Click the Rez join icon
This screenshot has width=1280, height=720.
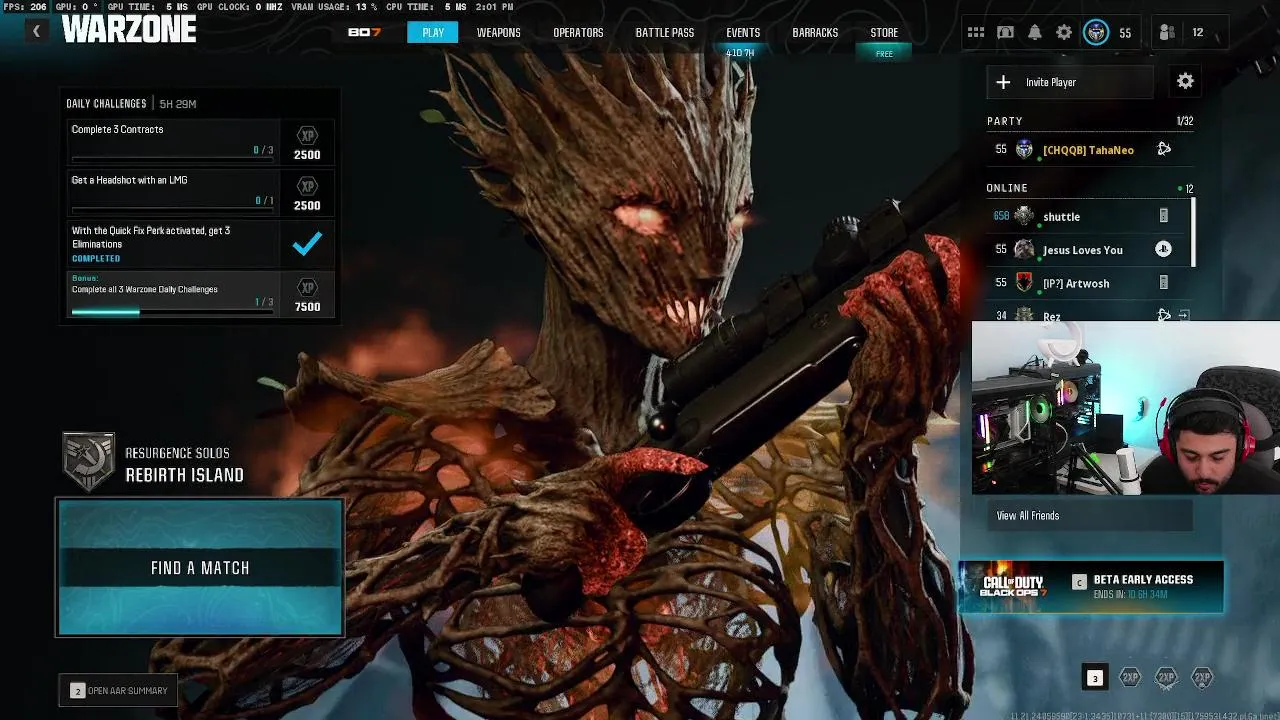[1184, 315]
